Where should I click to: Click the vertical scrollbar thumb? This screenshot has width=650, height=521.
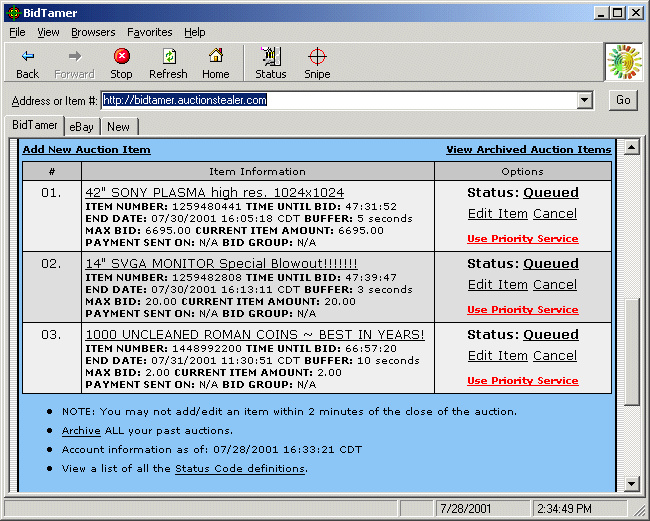[x=632, y=351]
